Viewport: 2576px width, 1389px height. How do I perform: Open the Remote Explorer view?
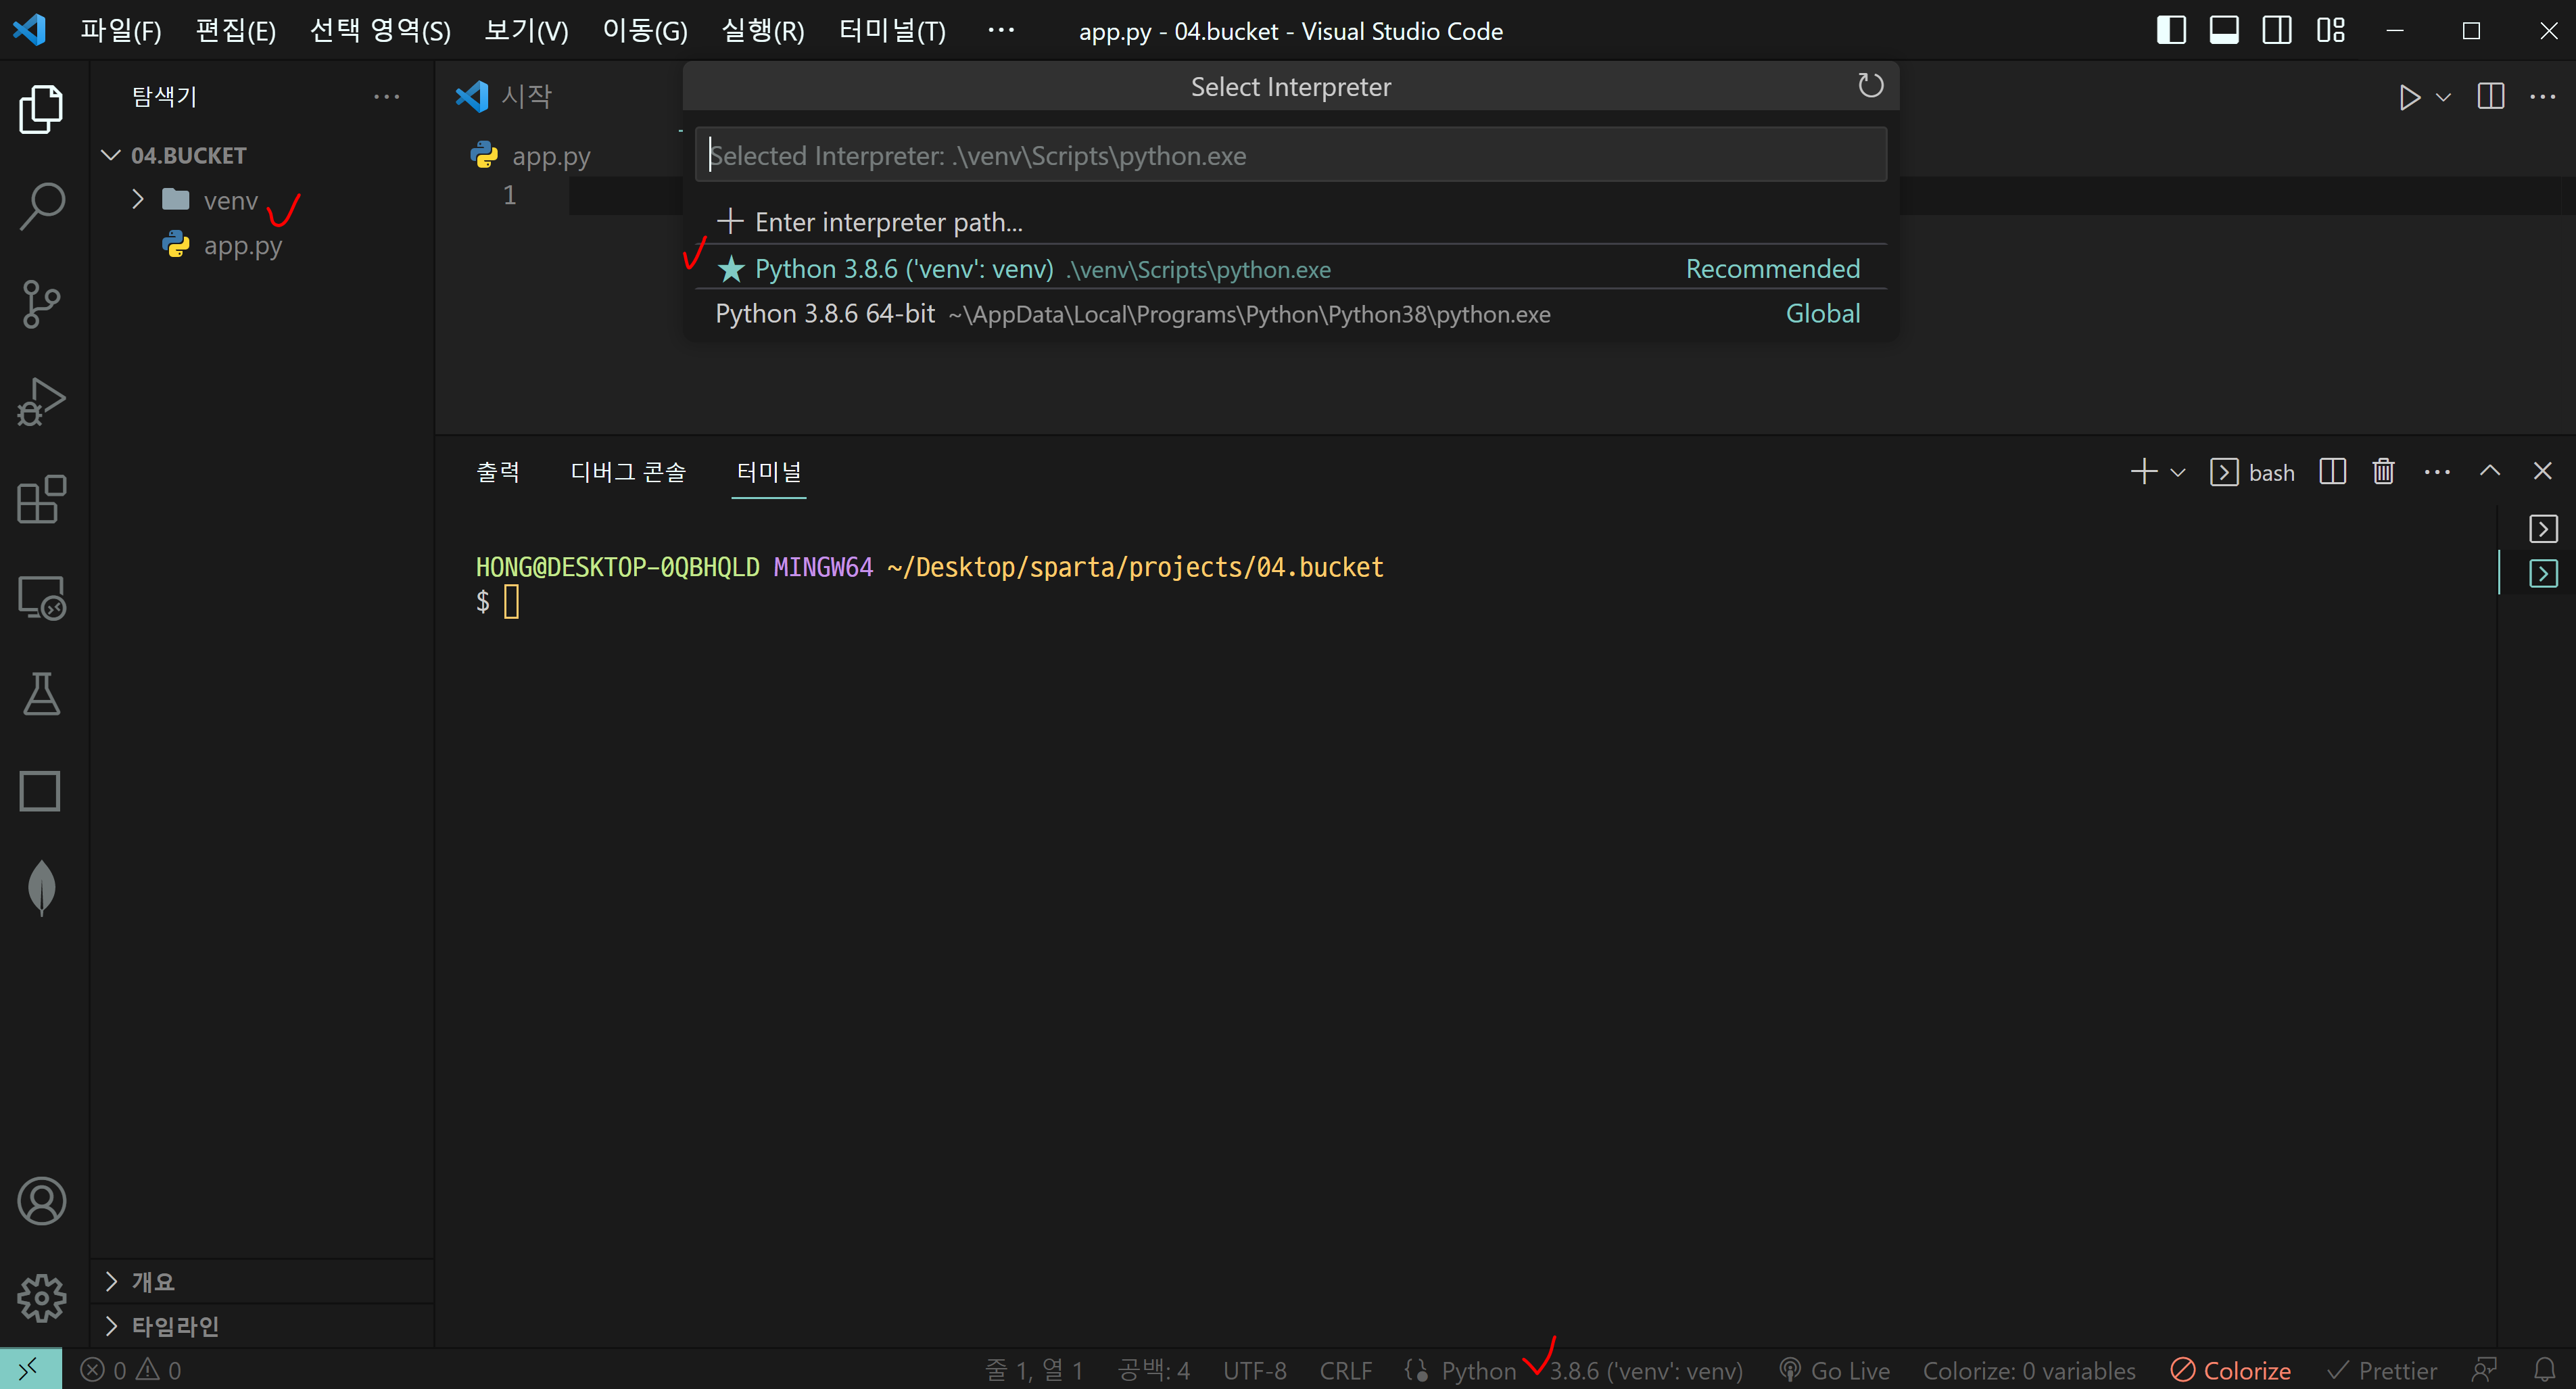pos(41,598)
